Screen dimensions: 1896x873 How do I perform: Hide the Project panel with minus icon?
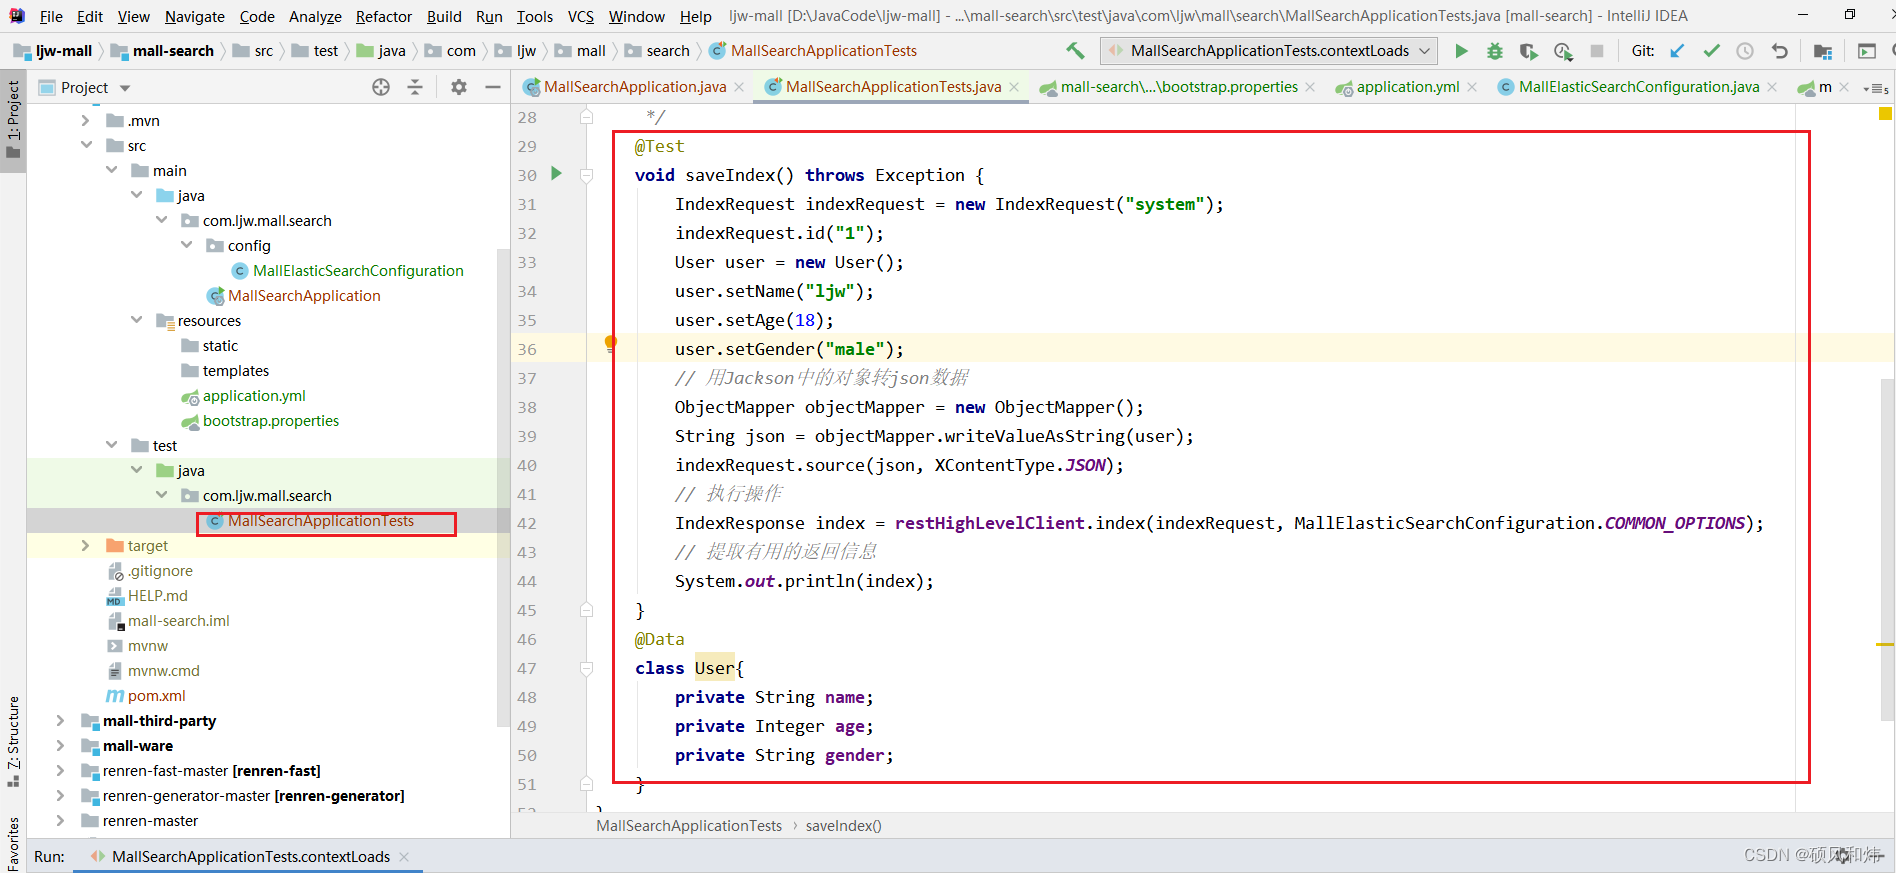493,88
